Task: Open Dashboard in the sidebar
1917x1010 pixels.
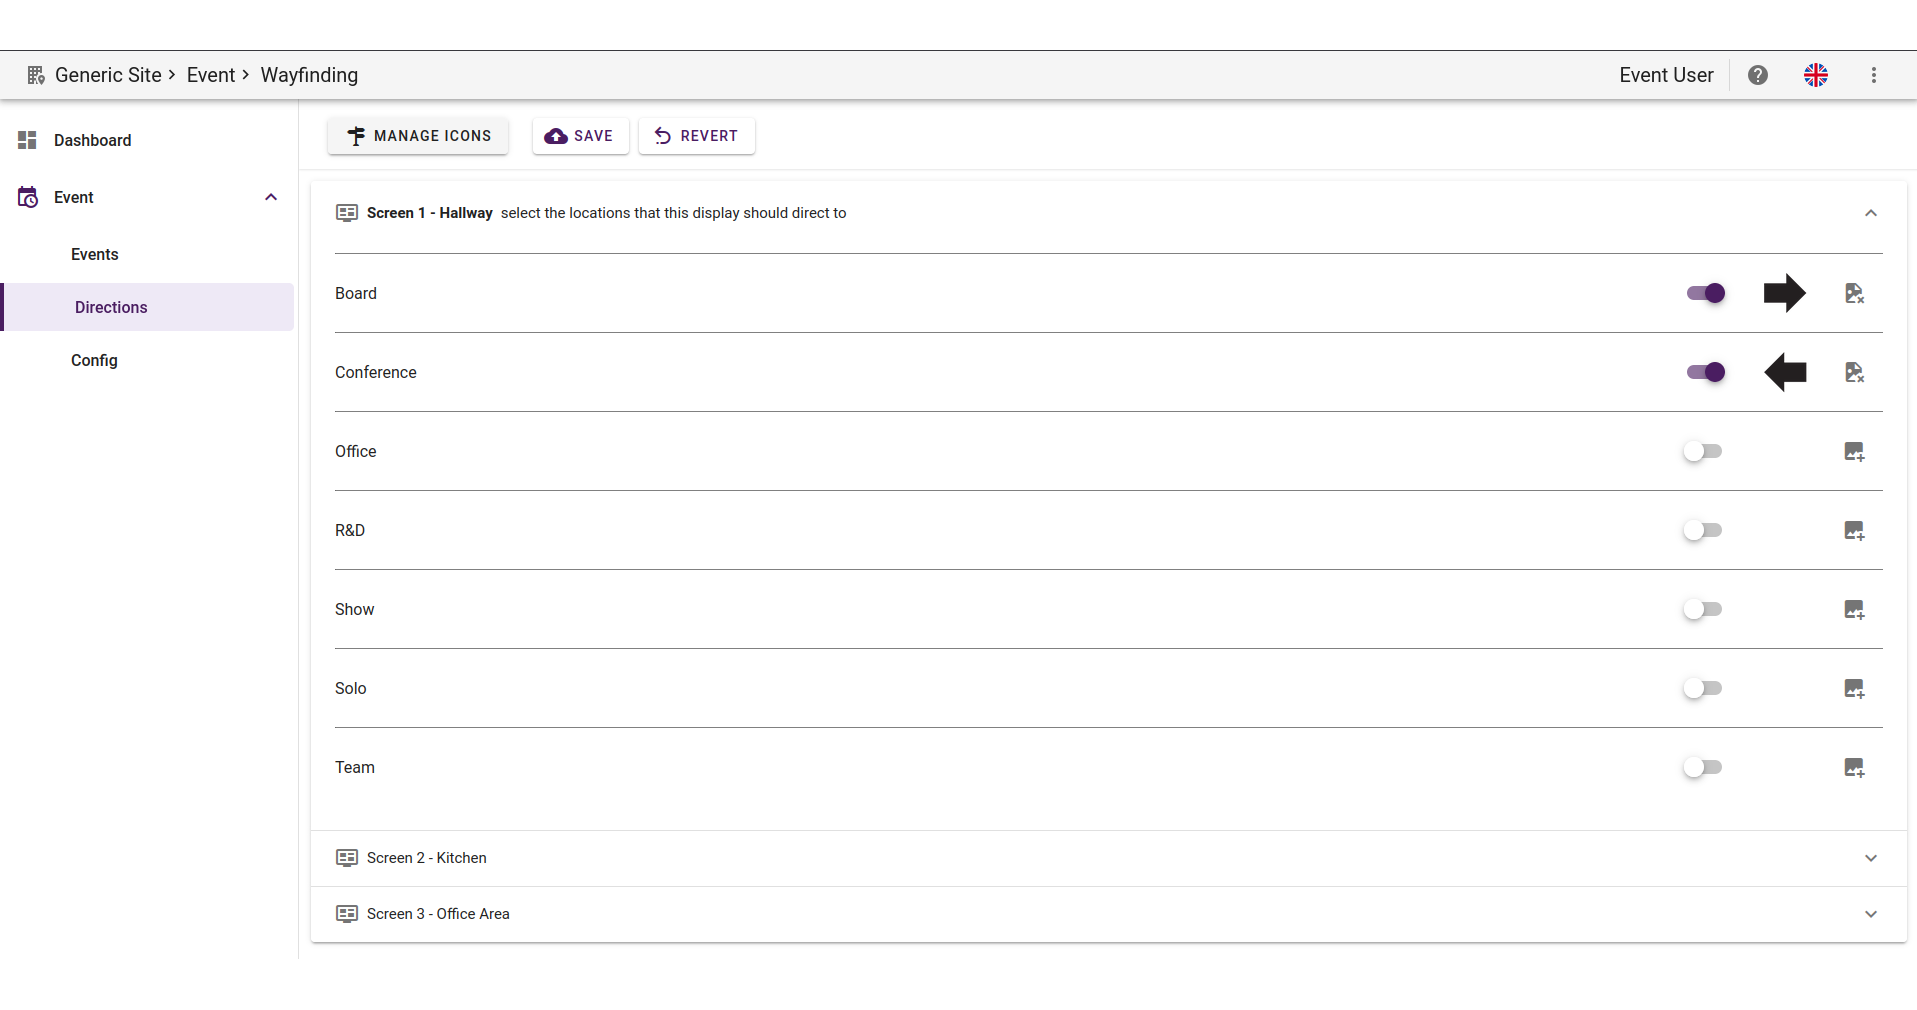Action: (x=92, y=140)
